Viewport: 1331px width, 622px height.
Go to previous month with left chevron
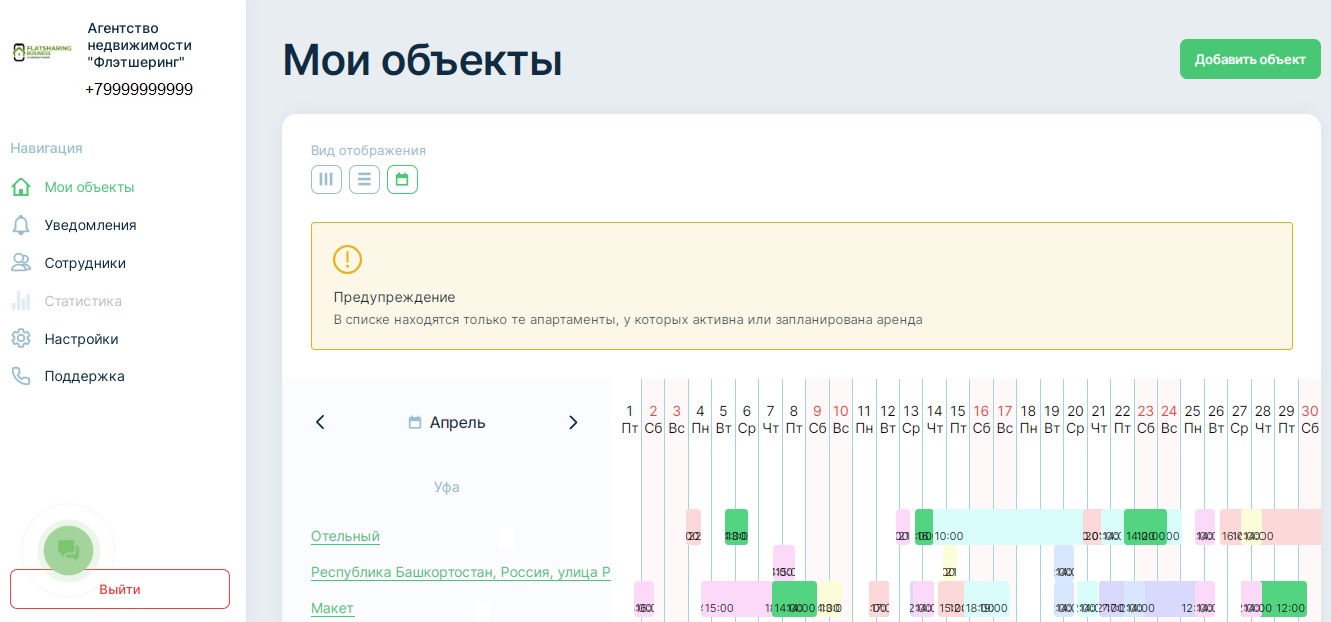[x=320, y=422]
